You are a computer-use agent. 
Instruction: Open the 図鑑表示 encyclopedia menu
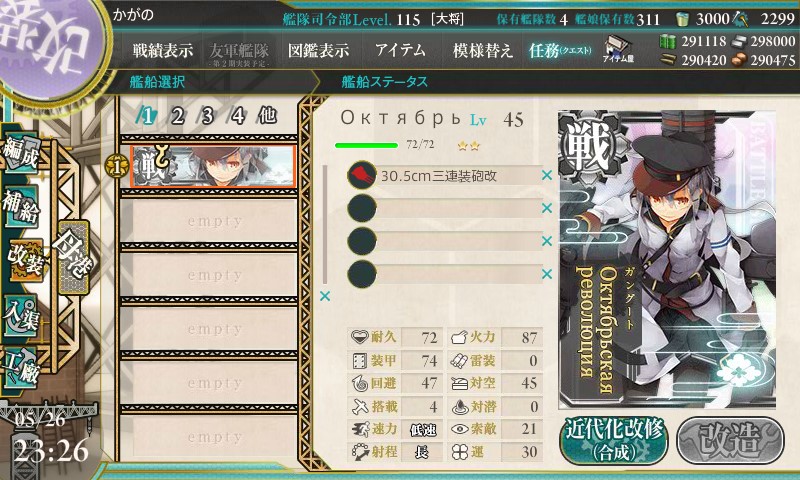pyautogui.click(x=318, y=50)
